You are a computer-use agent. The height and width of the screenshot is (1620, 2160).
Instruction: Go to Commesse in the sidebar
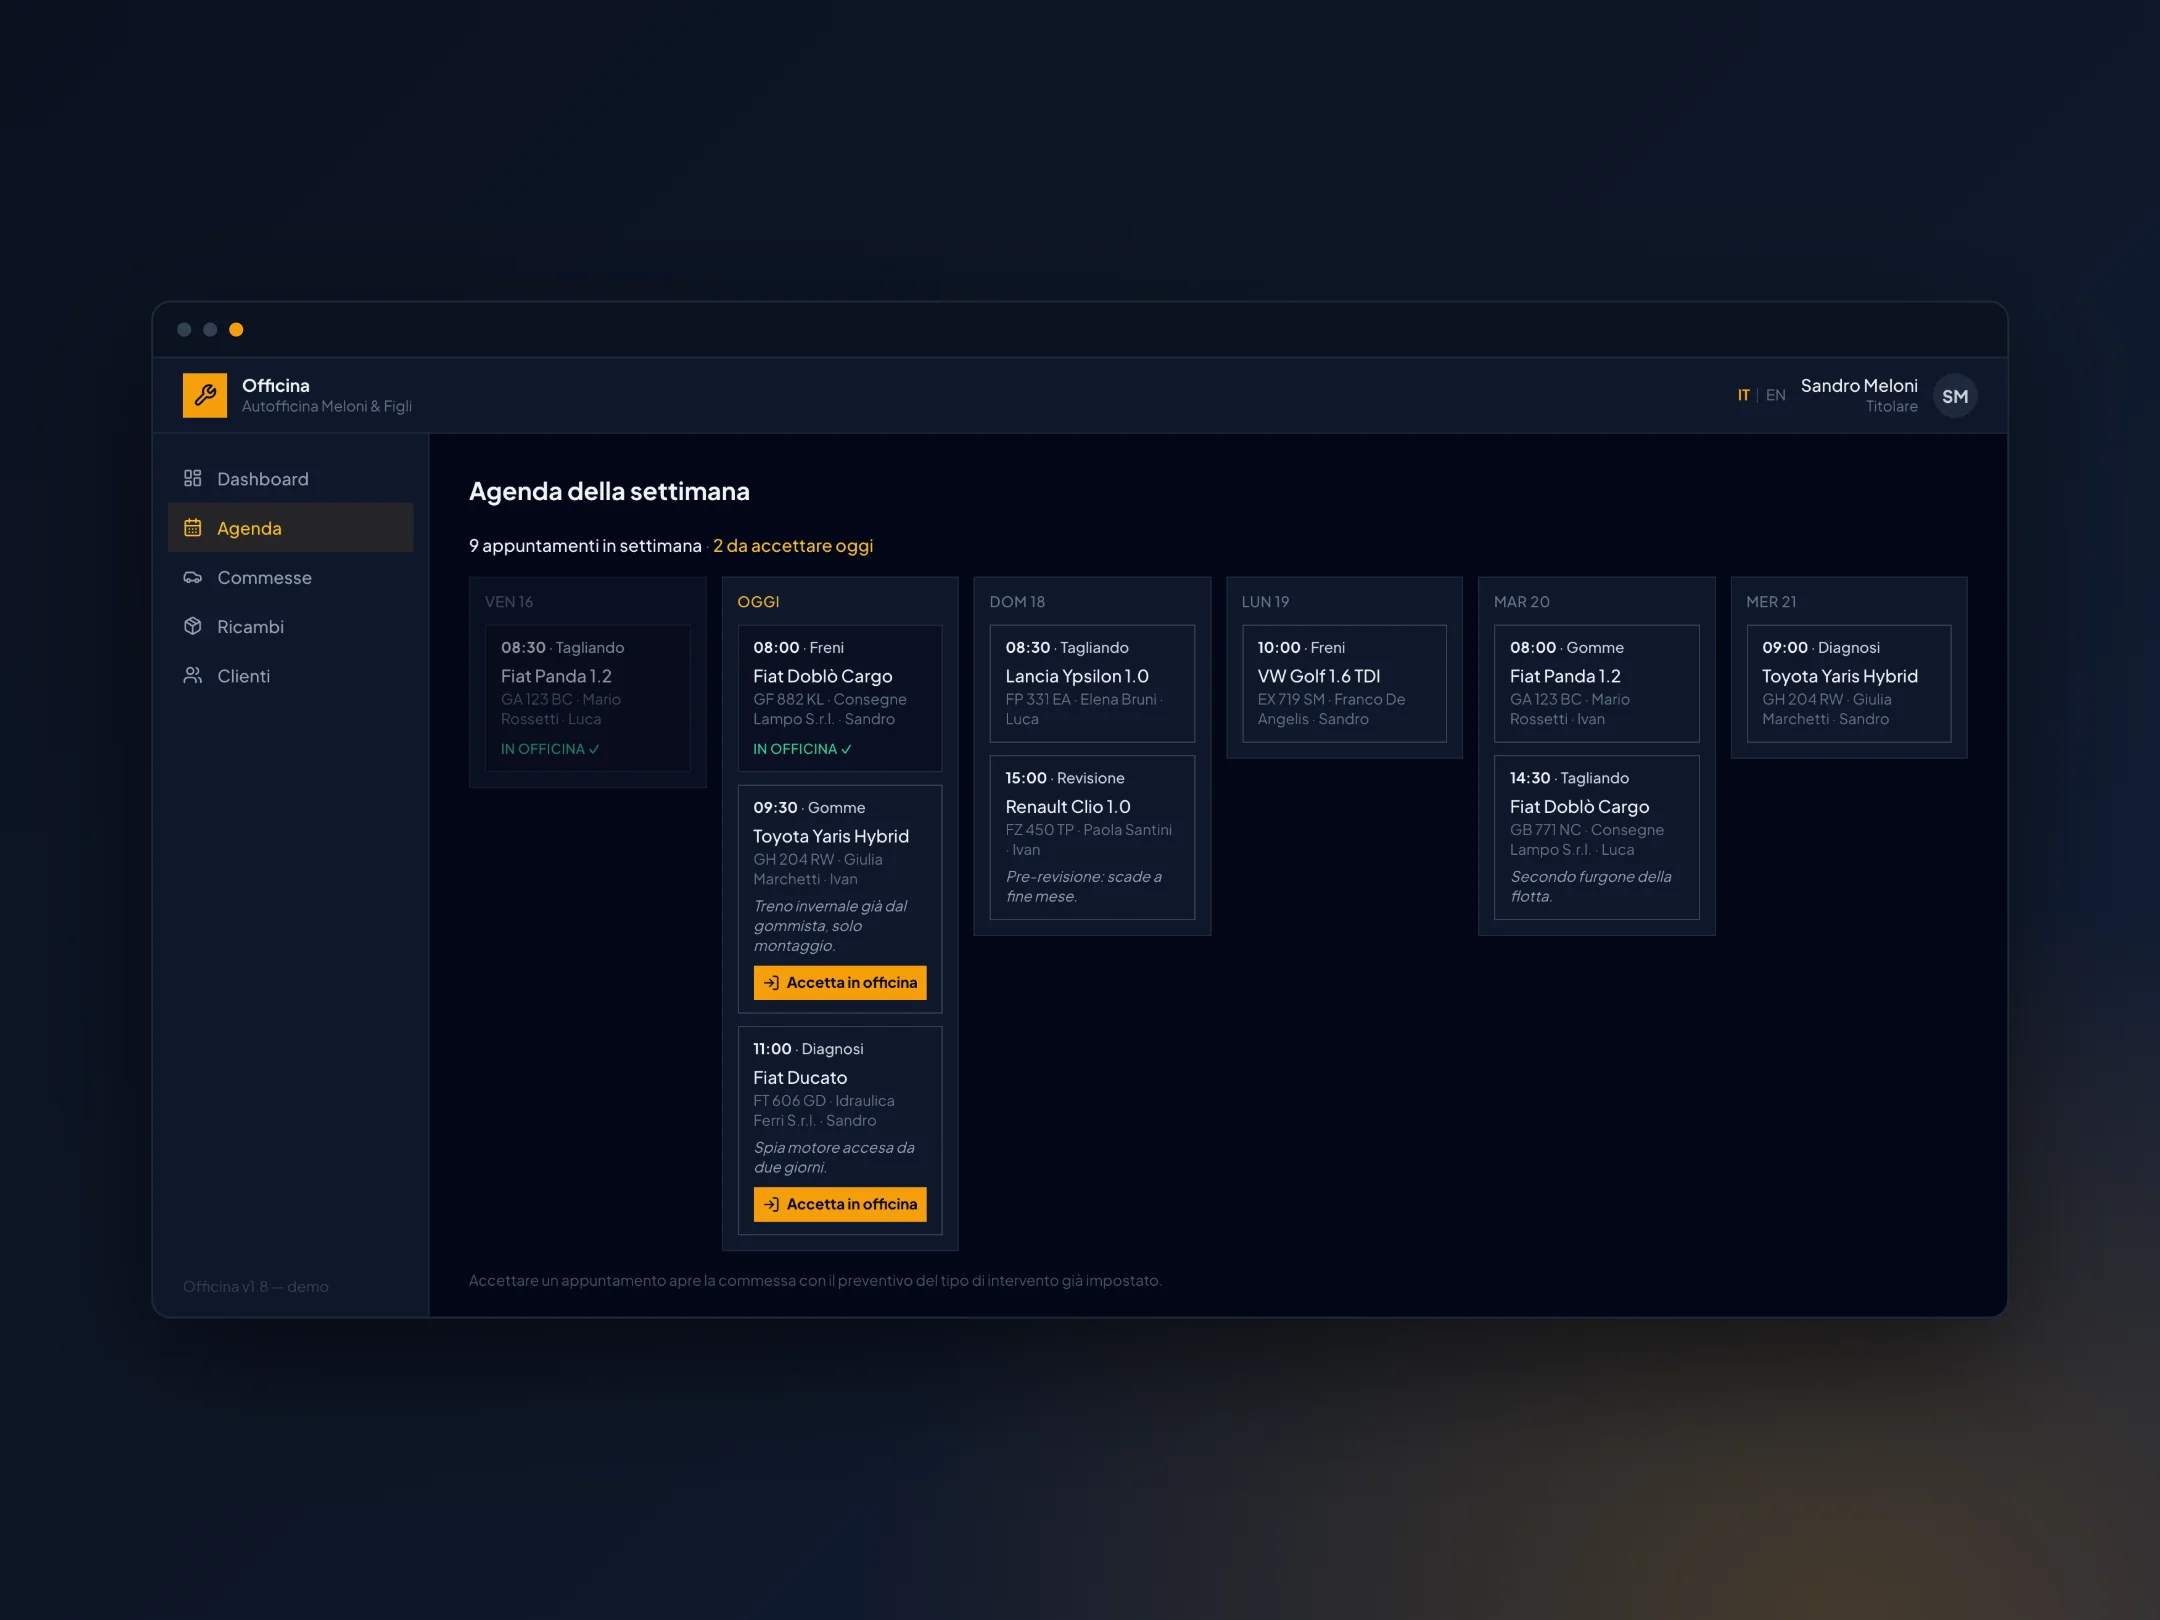coord(291,577)
